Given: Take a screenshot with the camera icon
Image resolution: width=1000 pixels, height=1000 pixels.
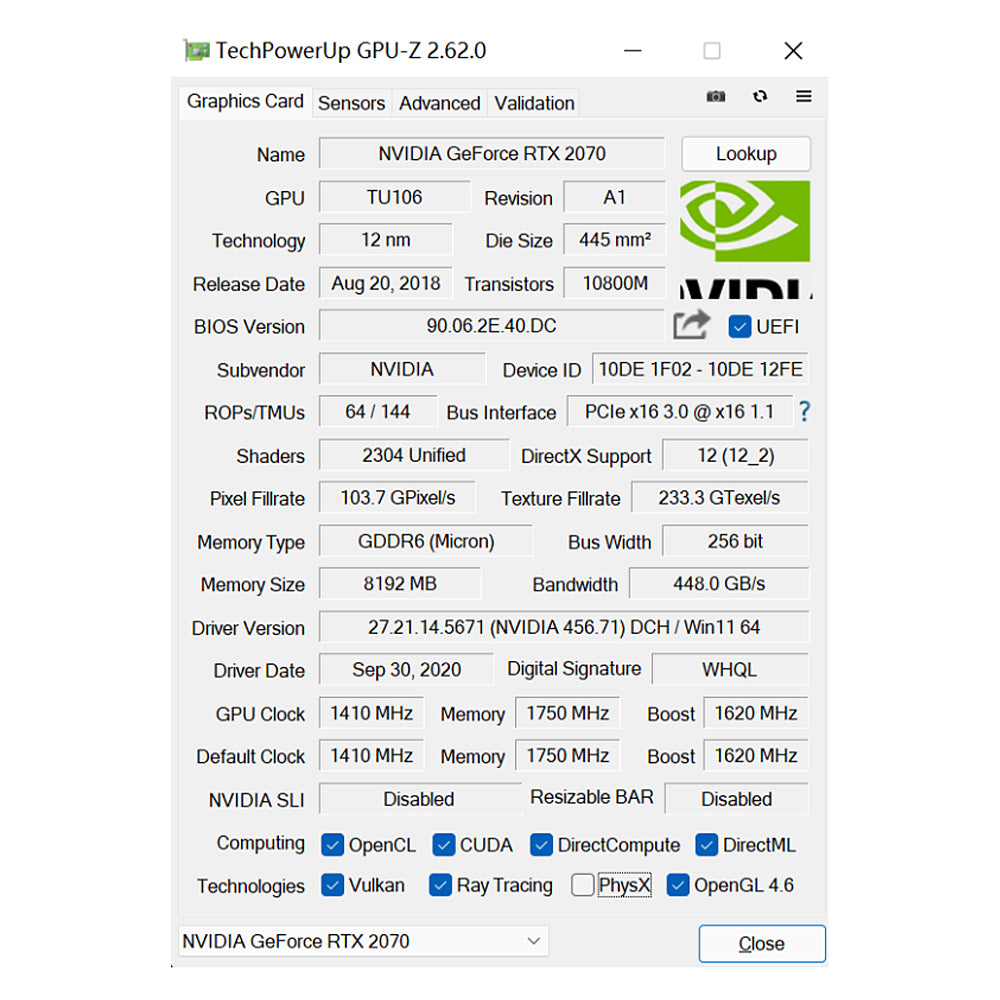Looking at the screenshot, I should [716, 96].
